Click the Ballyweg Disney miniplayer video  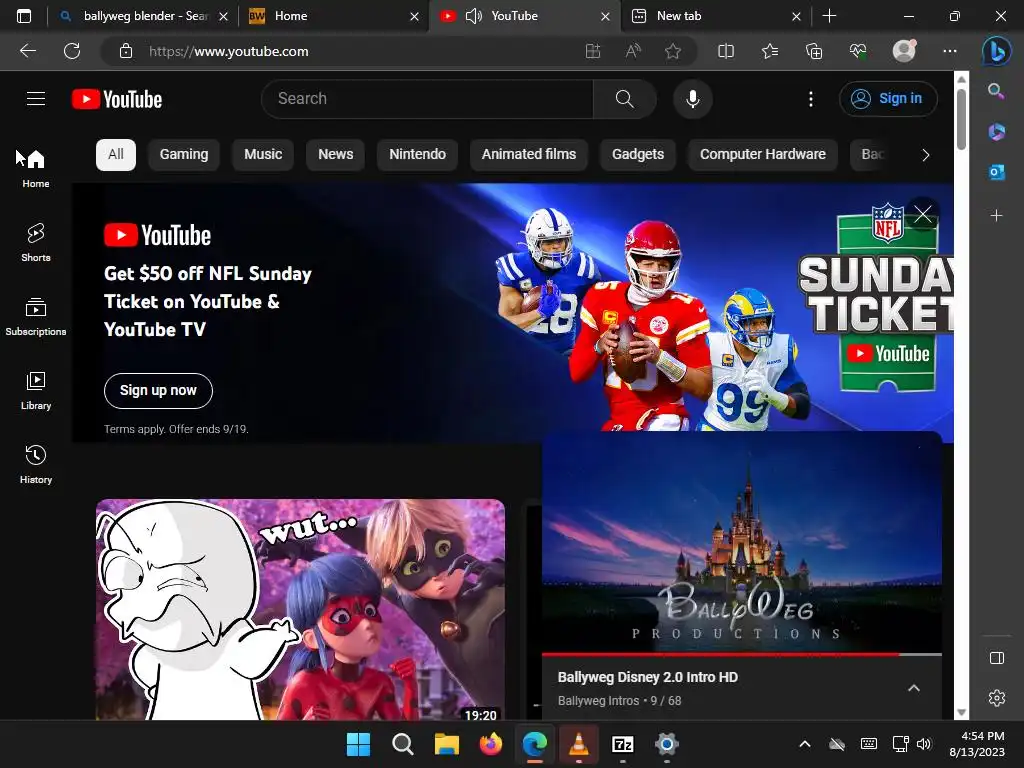coord(742,542)
